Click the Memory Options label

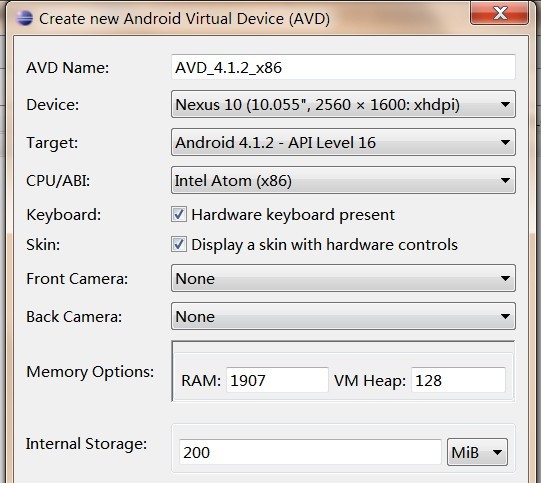[x=90, y=372]
